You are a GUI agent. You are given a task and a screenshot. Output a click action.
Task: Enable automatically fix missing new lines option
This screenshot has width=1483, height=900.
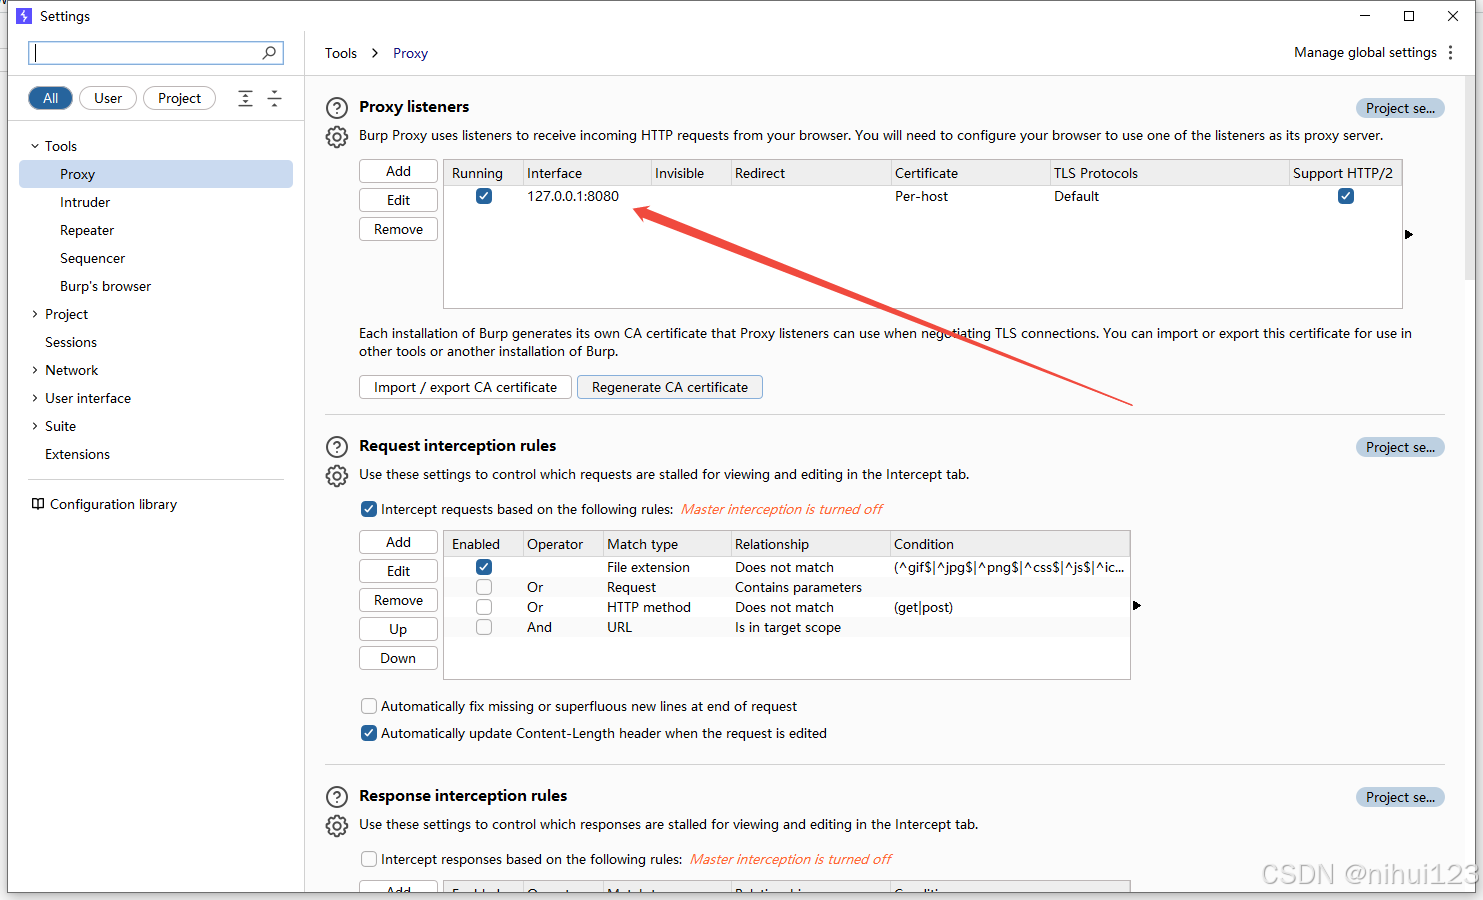coord(369,706)
